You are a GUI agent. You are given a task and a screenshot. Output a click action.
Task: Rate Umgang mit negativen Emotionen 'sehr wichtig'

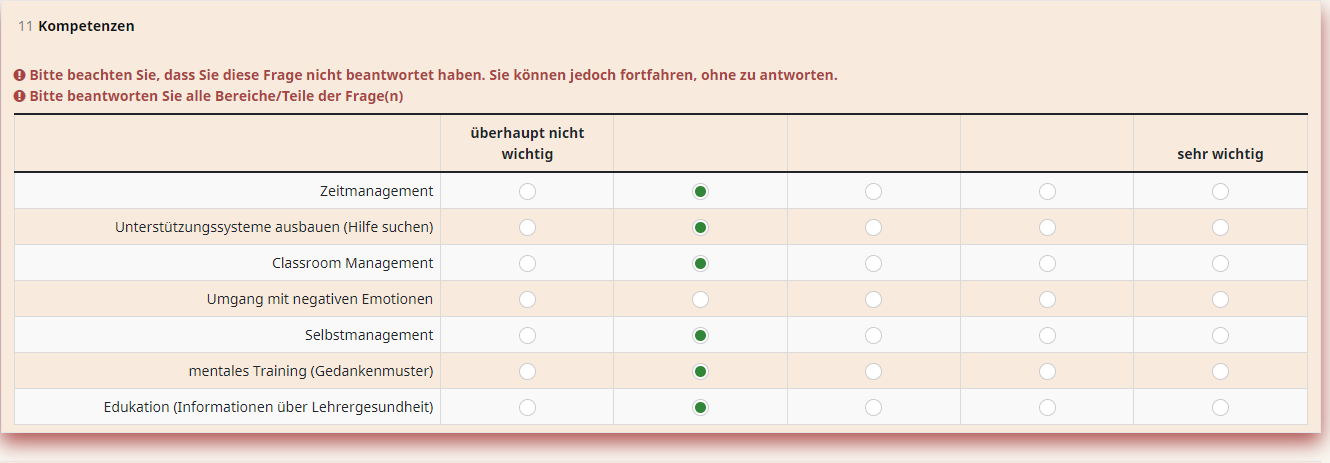[1220, 299]
